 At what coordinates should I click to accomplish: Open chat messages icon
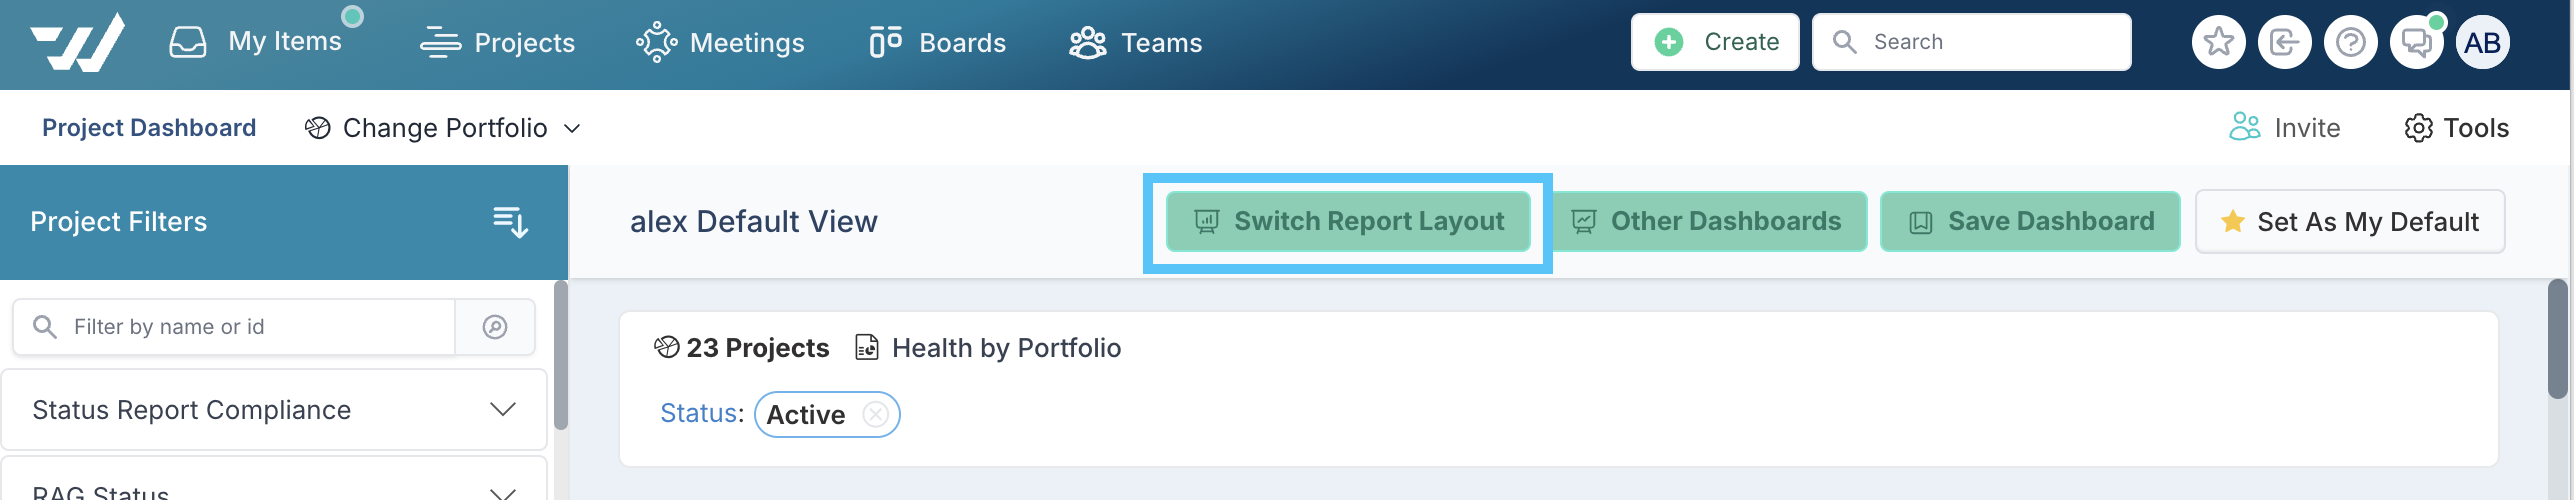pos(2416,42)
